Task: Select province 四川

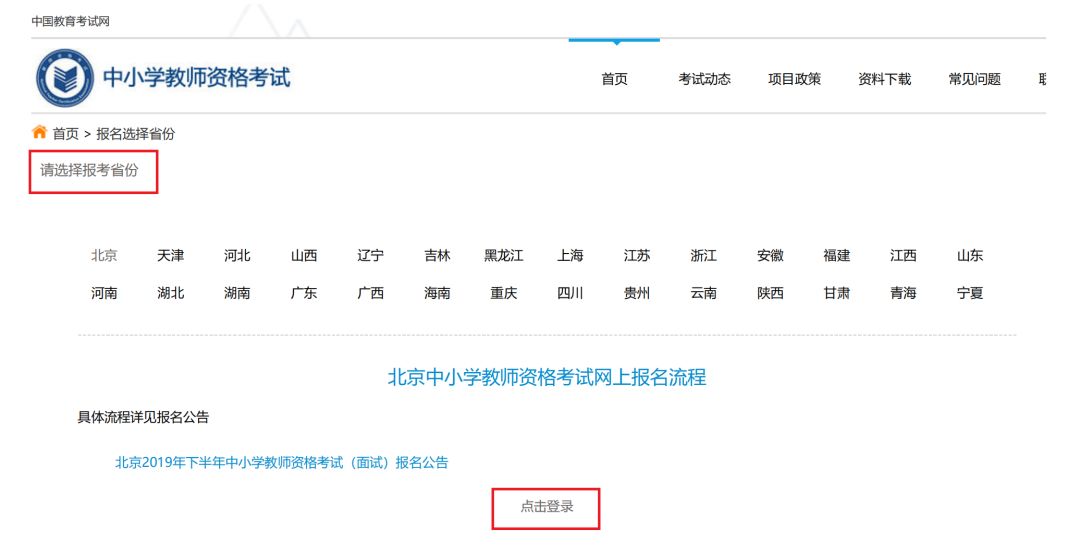Action: coord(570,293)
